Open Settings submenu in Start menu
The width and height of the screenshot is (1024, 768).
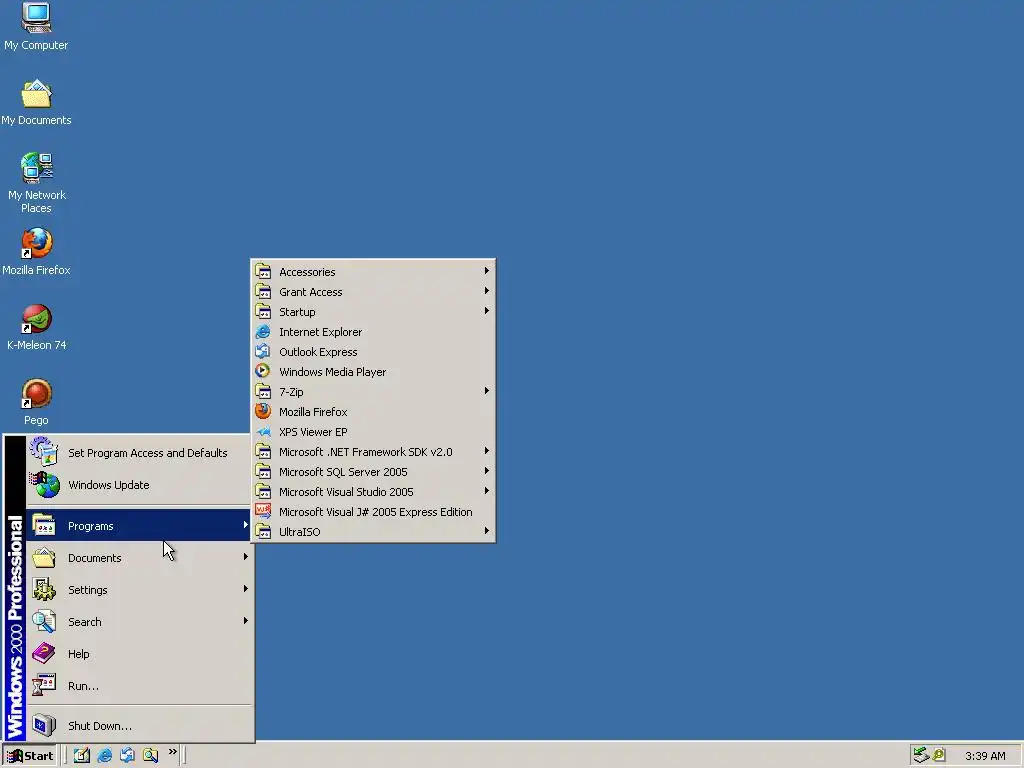pyautogui.click(x=139, y=590)
